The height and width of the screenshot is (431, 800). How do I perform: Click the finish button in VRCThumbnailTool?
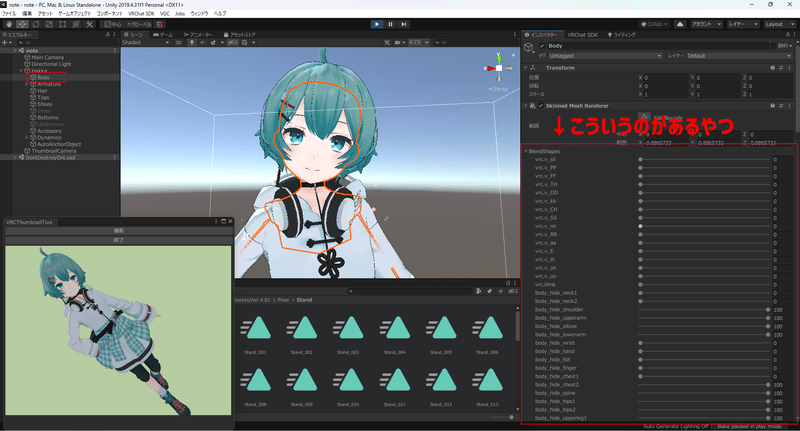tap(118, 240)
